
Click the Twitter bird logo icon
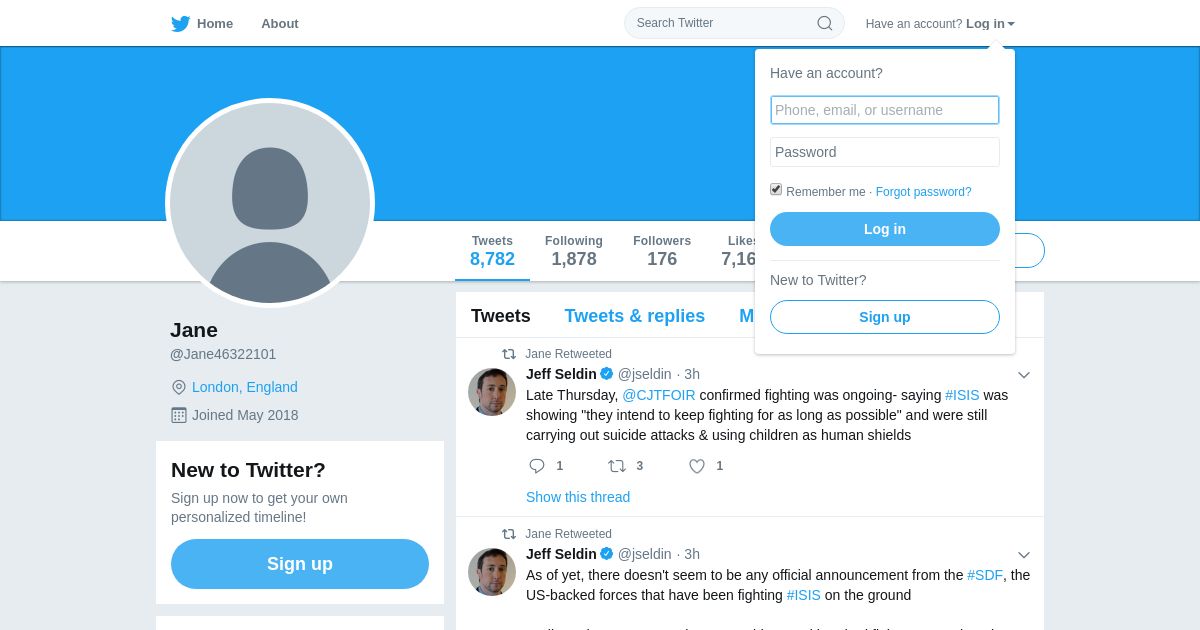pyautogui.click(x=180, y=24)
